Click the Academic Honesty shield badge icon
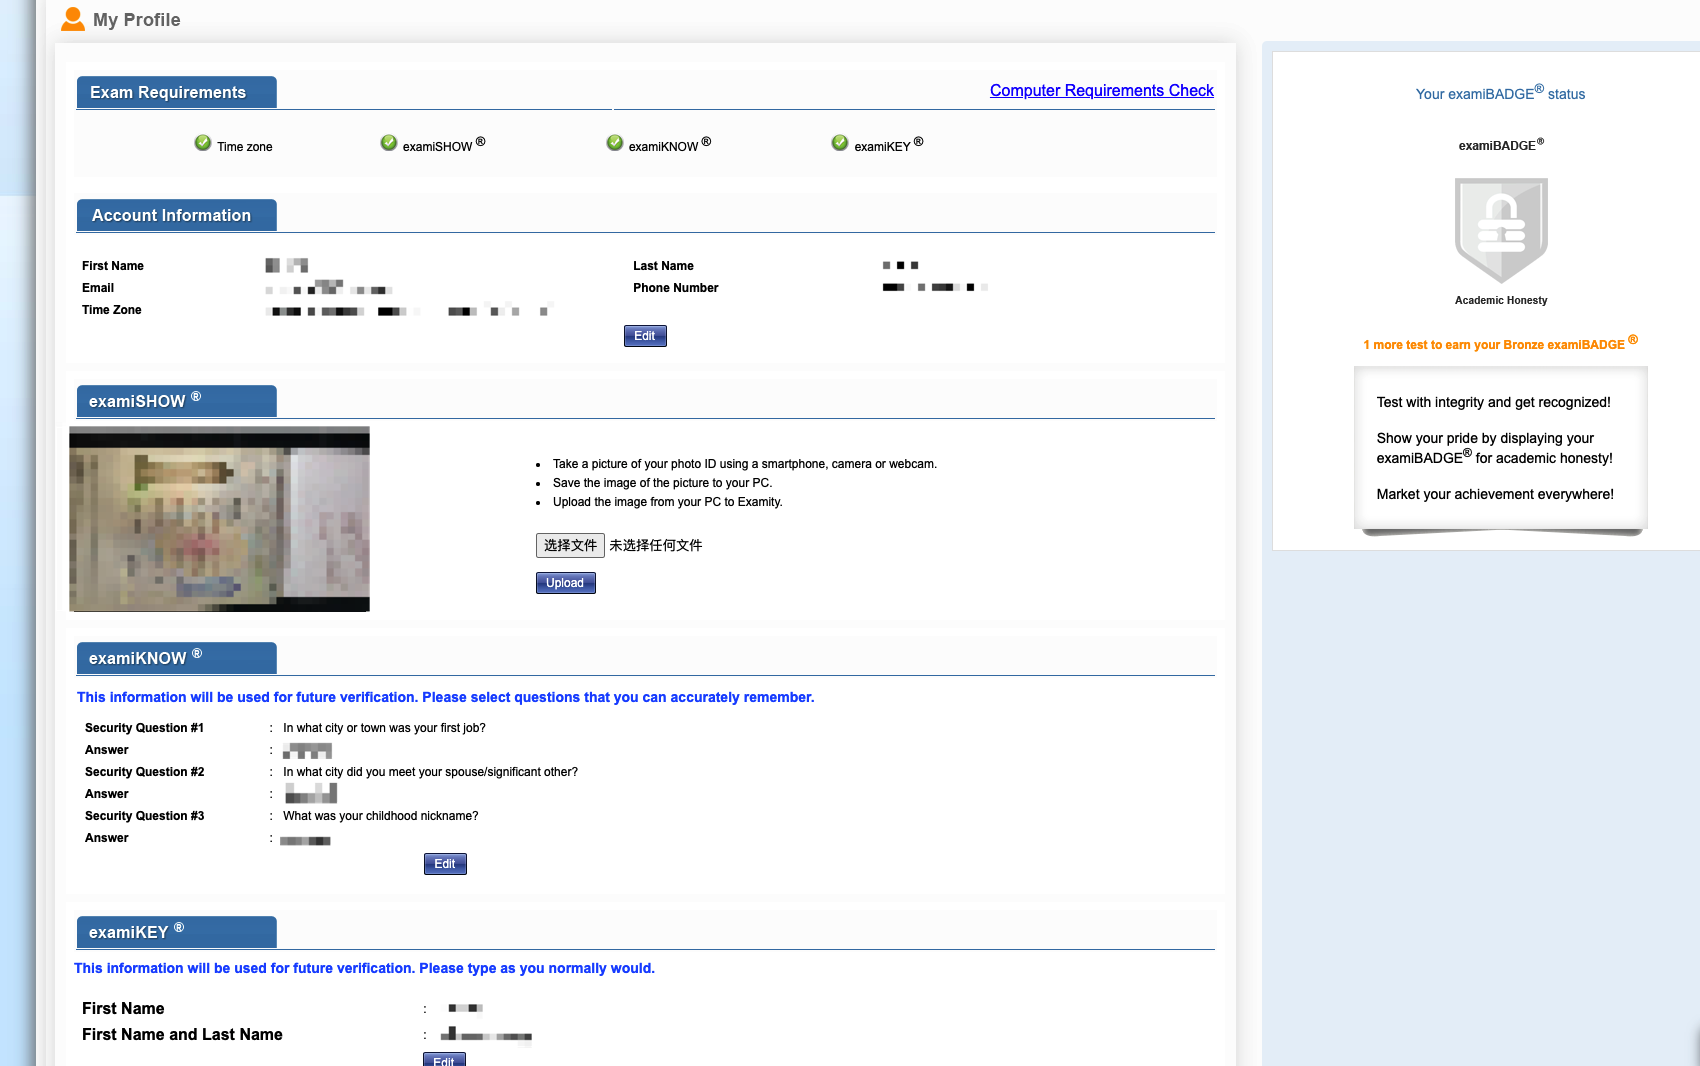 [1501, 231]
